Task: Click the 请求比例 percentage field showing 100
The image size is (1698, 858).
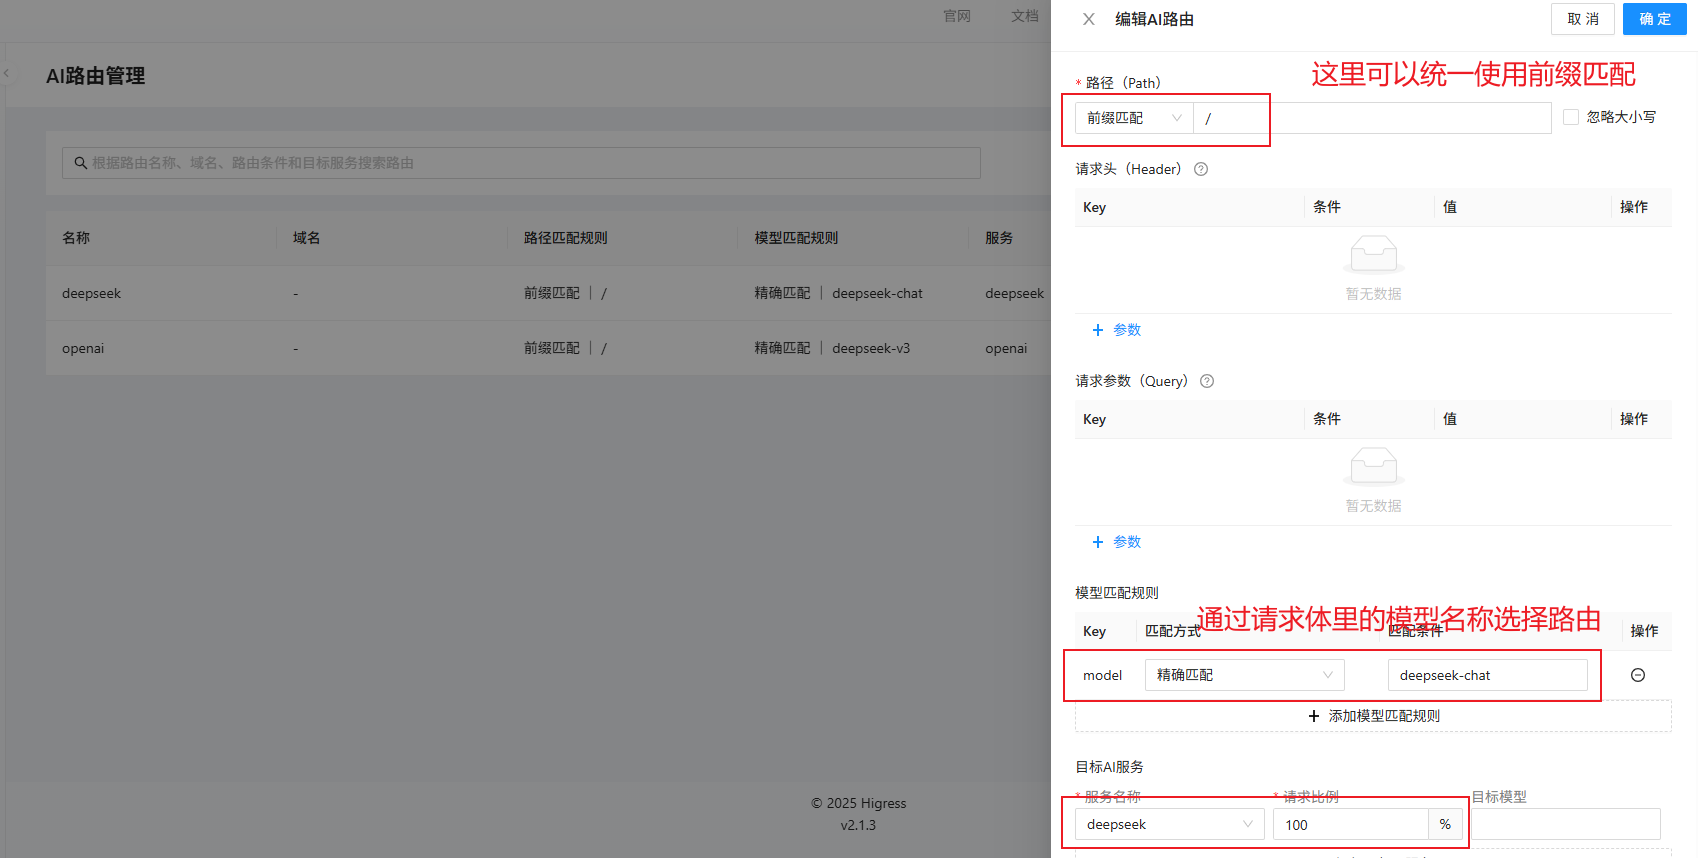Action: pyautogui.click(x=1349, y=824)
